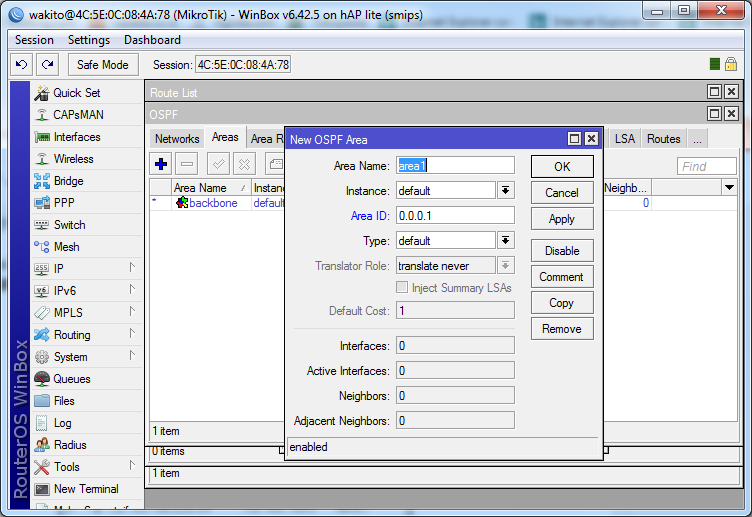
Task: Click the Apply button
Action: coord(562,219)
